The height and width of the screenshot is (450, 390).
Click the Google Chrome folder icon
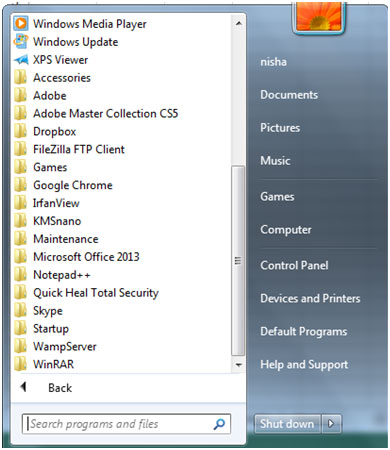tap(21, 185)
